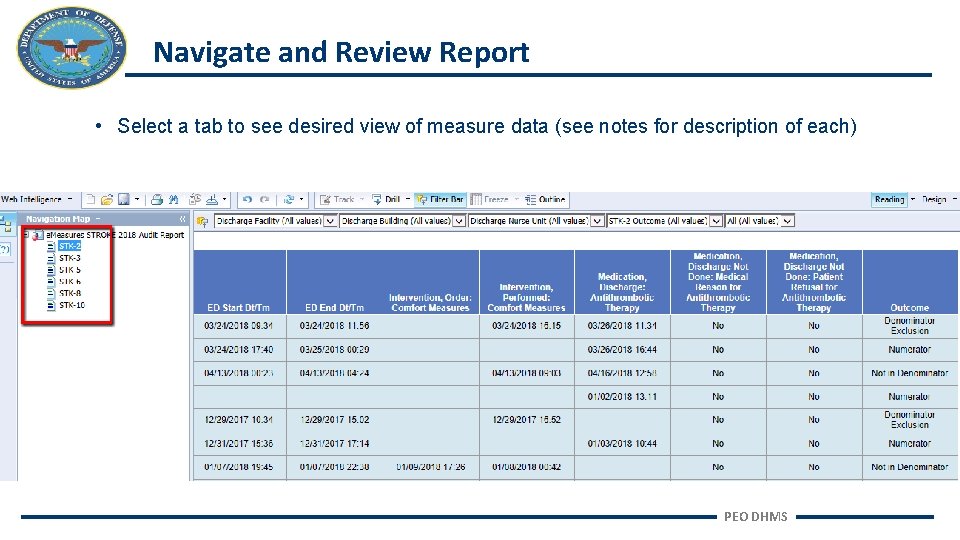Click the Export icon
The image size is (960, 540).
click(x=212, y=200)
